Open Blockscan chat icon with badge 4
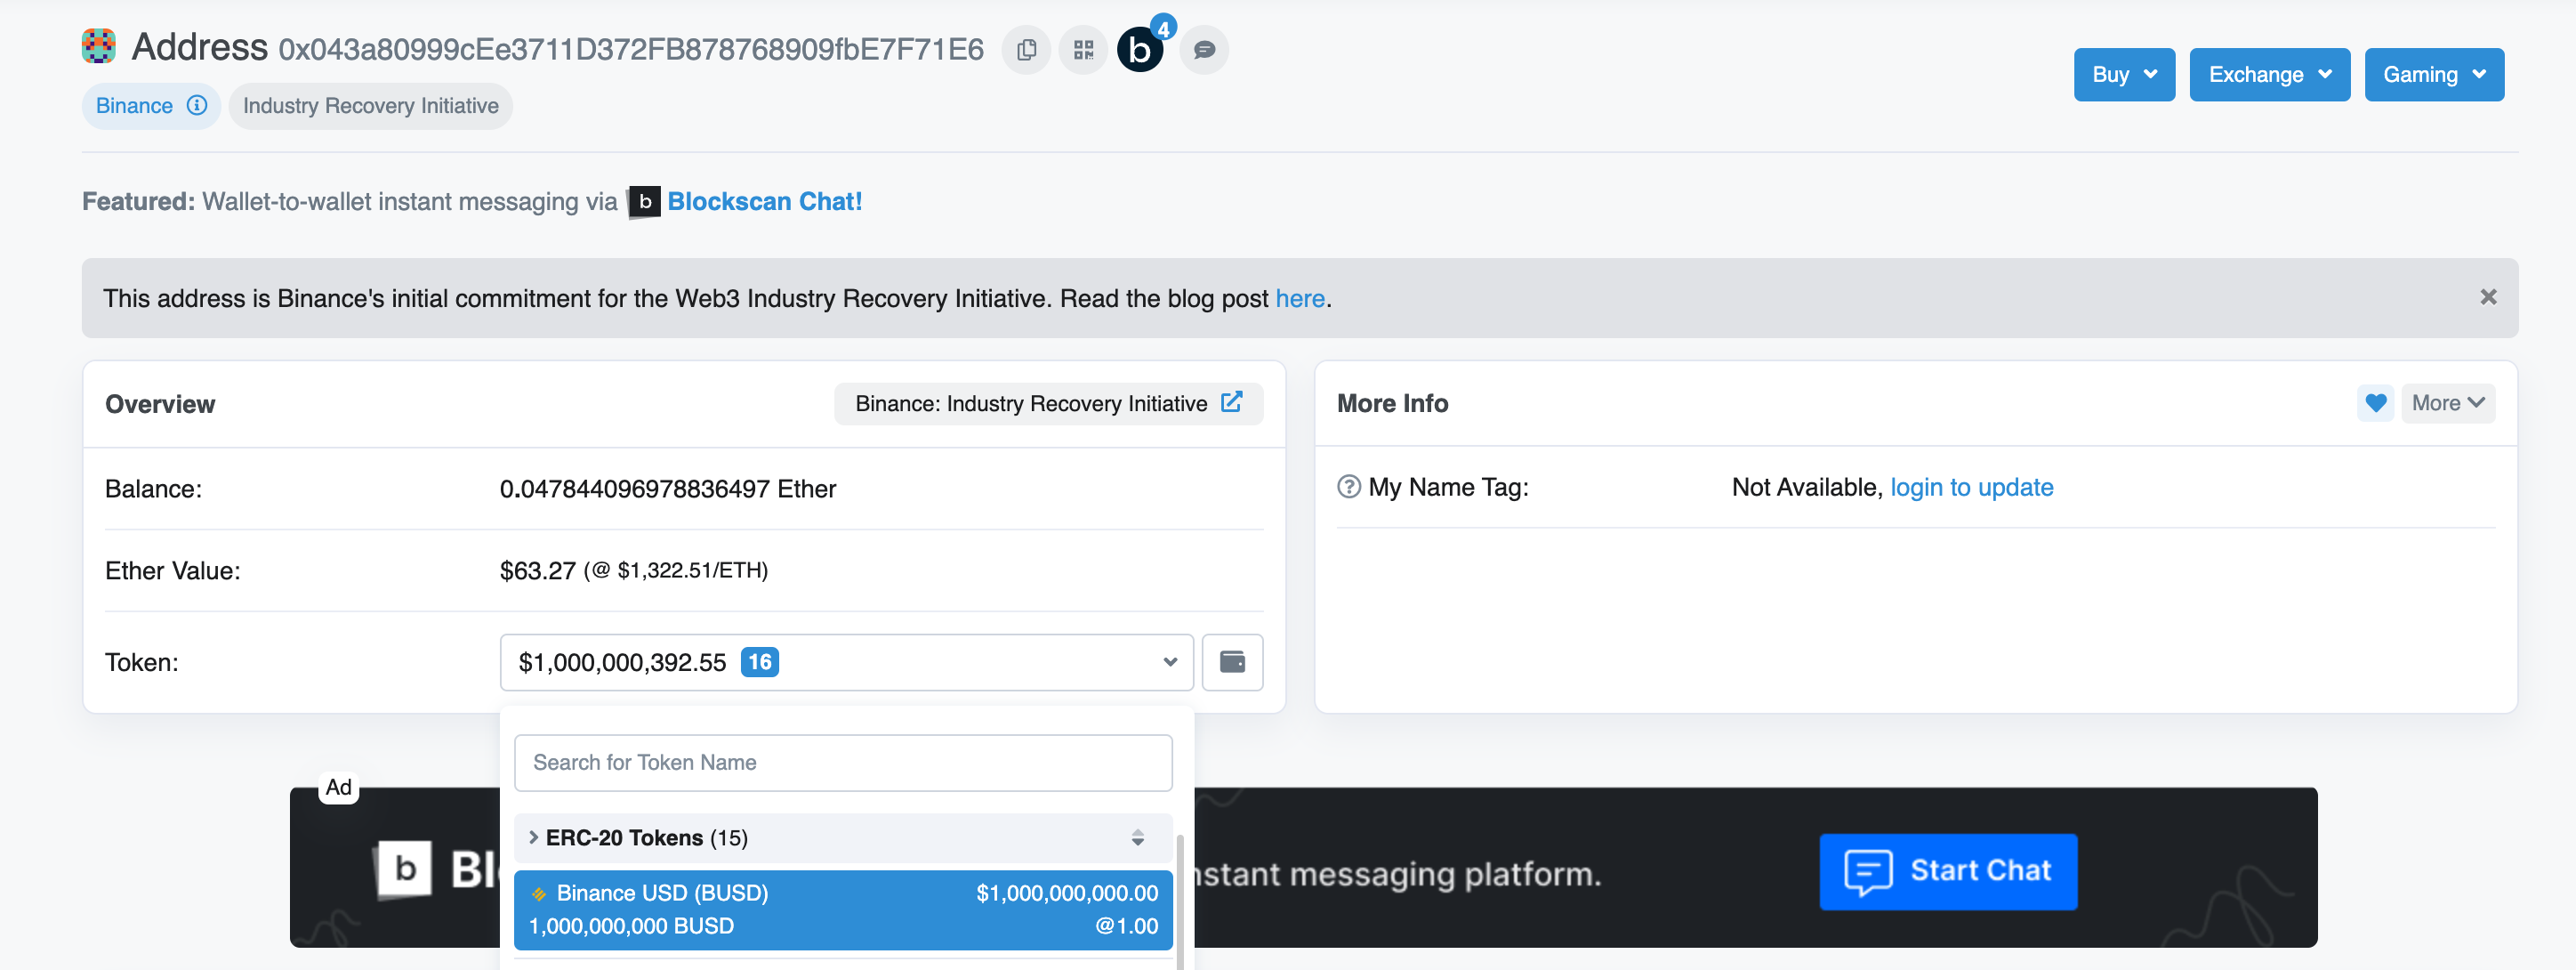 (1141, 50)
